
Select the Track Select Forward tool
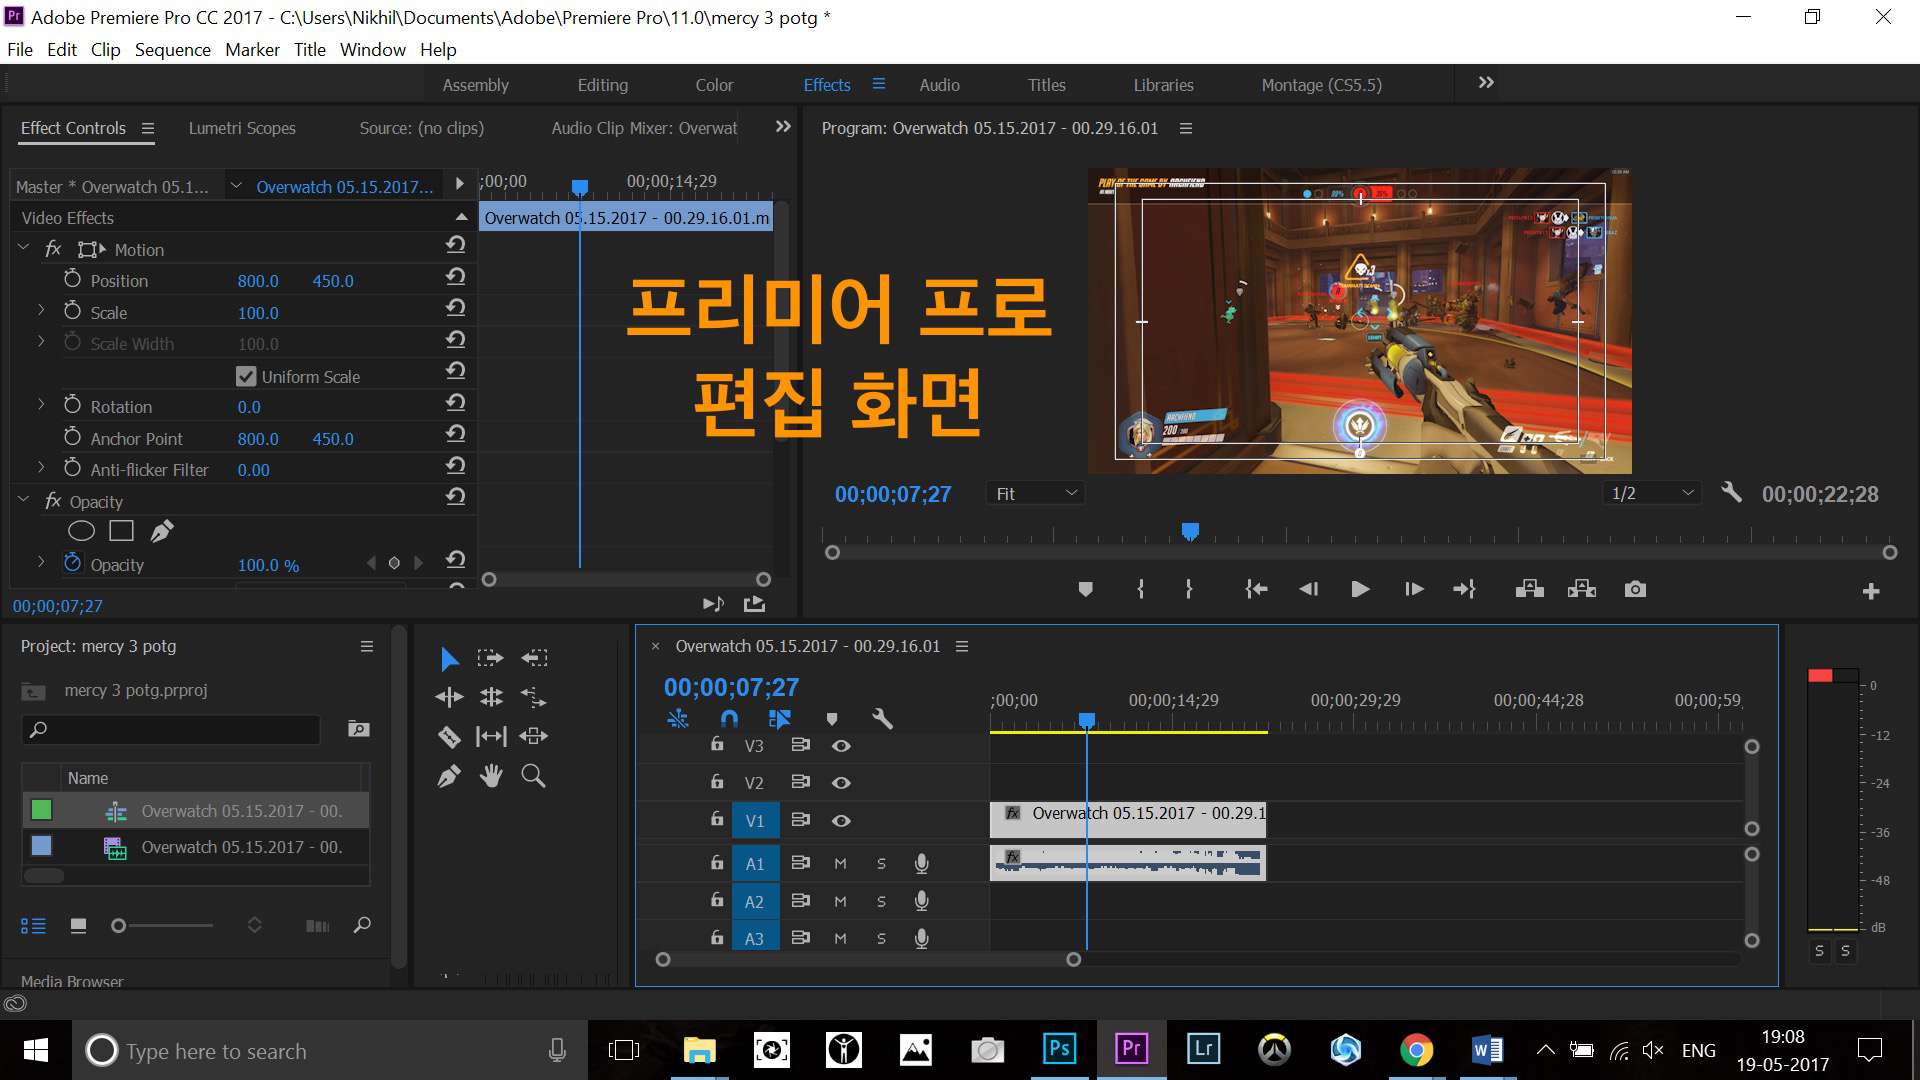pyautogui.click(x=489, y=657)
